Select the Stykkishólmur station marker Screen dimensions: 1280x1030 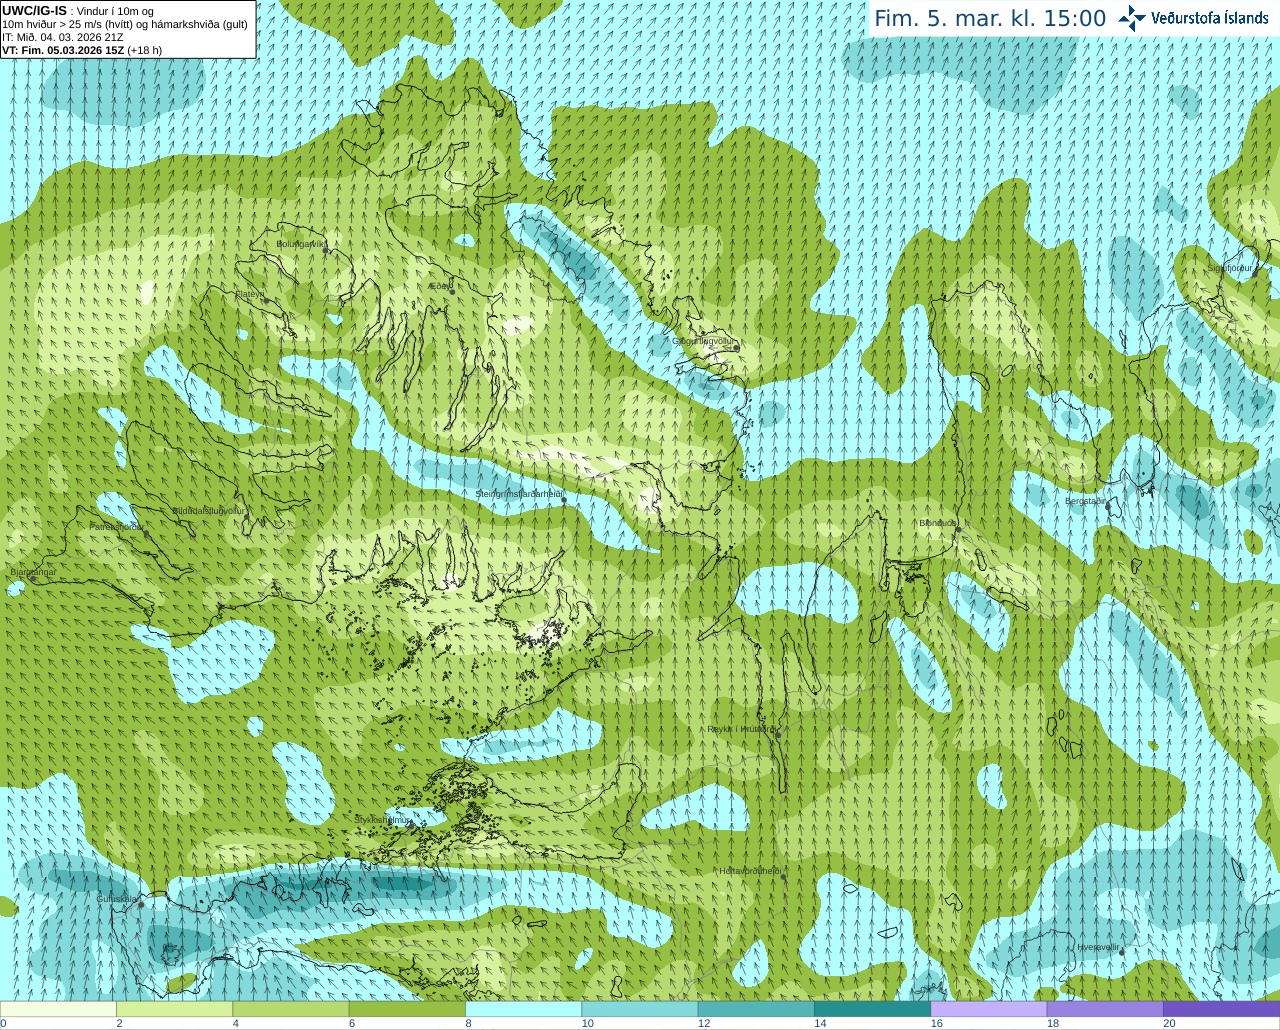411,825
